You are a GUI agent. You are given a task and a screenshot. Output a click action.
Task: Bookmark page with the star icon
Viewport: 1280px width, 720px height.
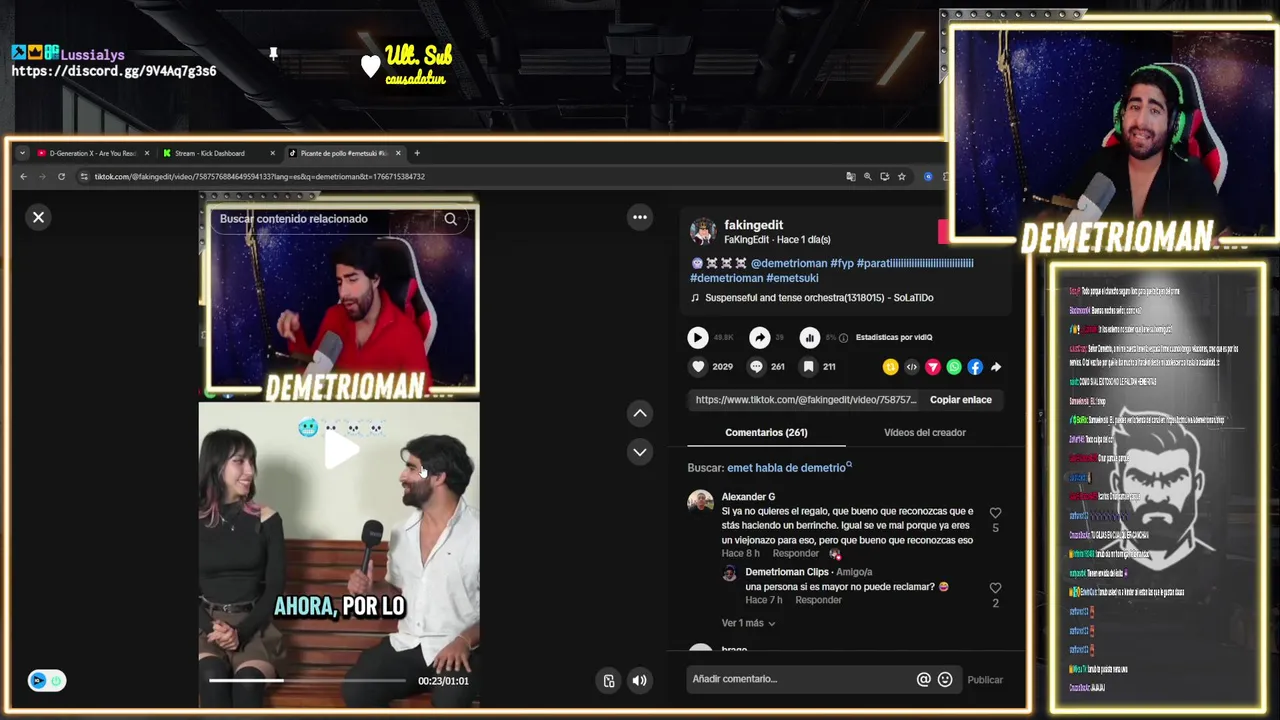pyautogui.click(x=901, y=177)
